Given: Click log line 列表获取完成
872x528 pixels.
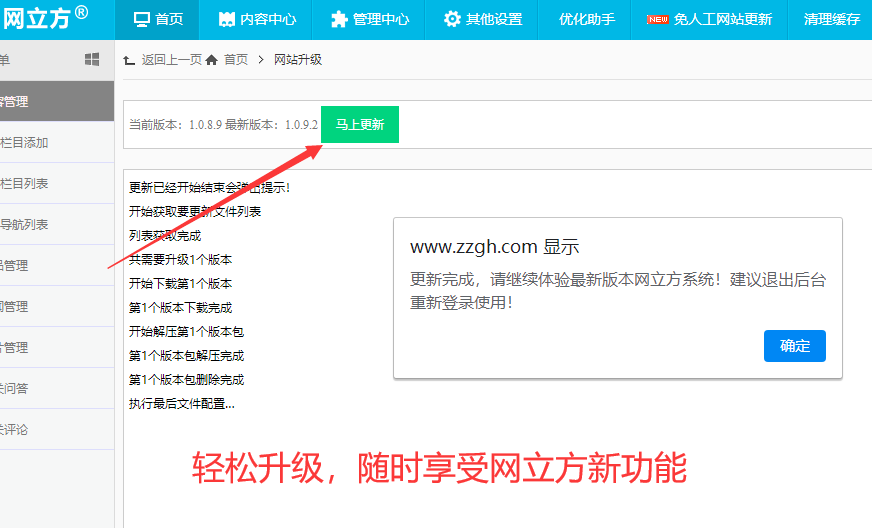Looking at the screenshot, I should tap(165, 236).
